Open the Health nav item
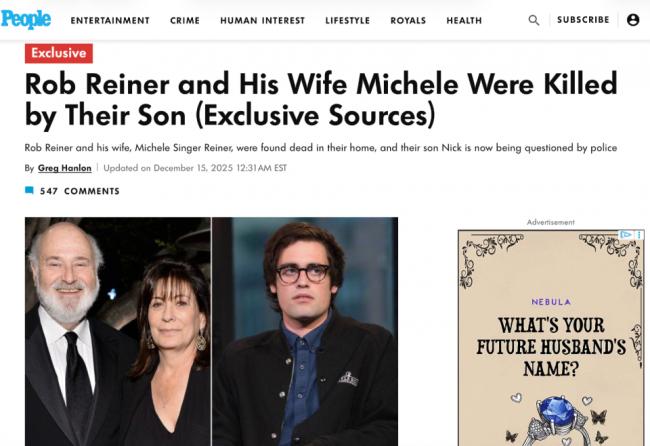The width and height of the screenshot is (650, 446). (464, 20)
